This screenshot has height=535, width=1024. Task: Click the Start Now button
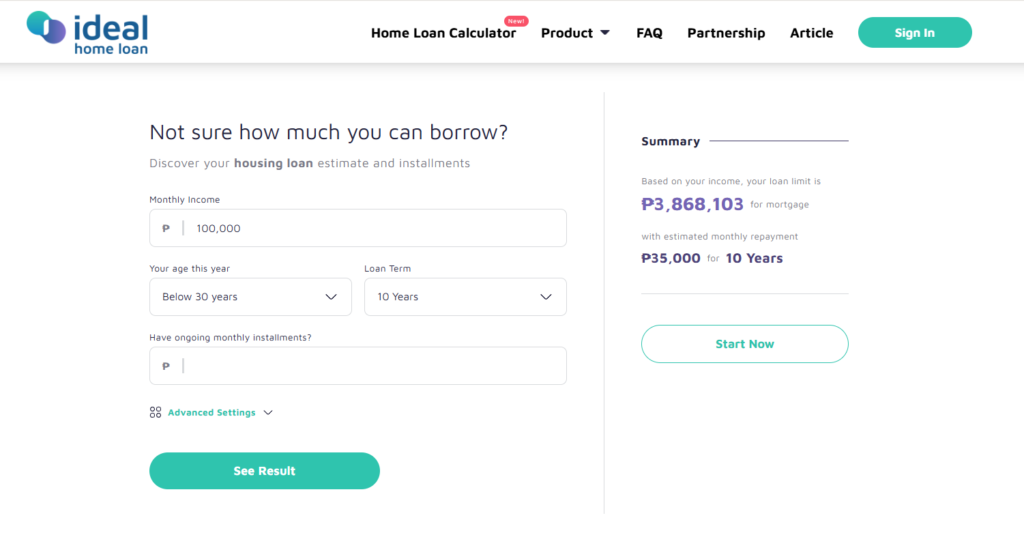point(744,344)
